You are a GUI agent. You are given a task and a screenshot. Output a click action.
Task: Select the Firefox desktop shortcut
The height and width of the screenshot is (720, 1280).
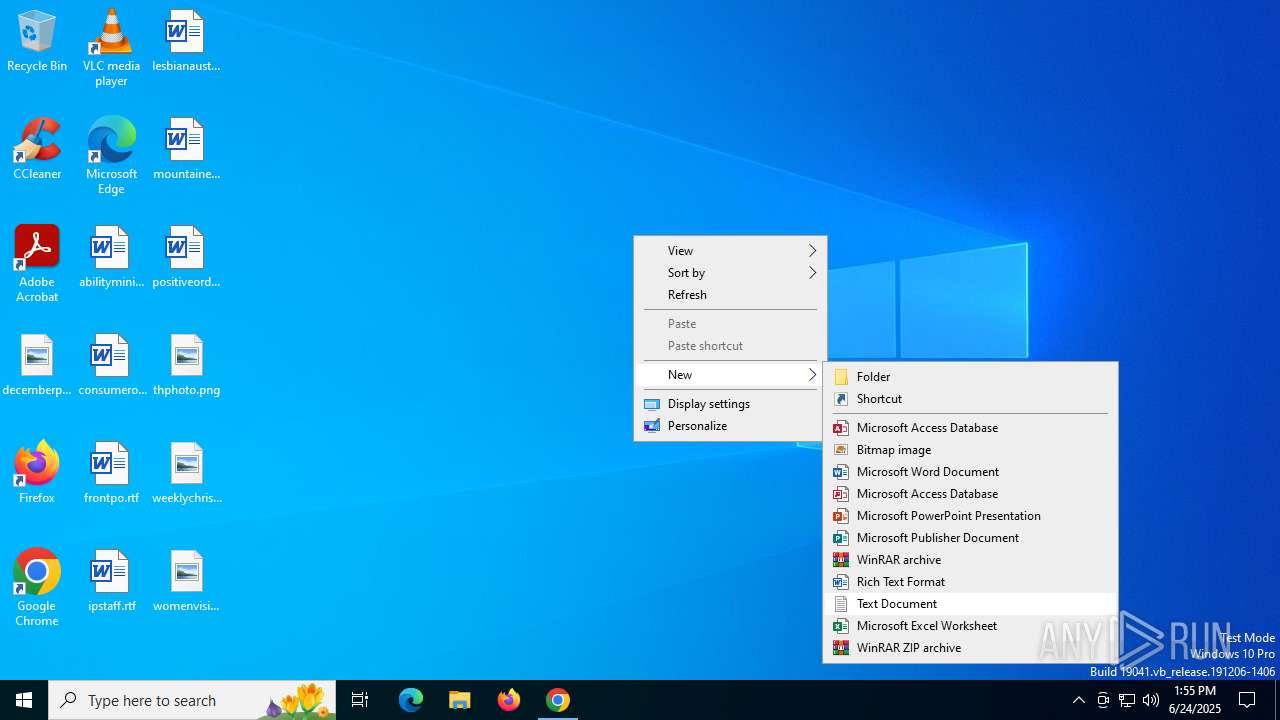point(37,473)
